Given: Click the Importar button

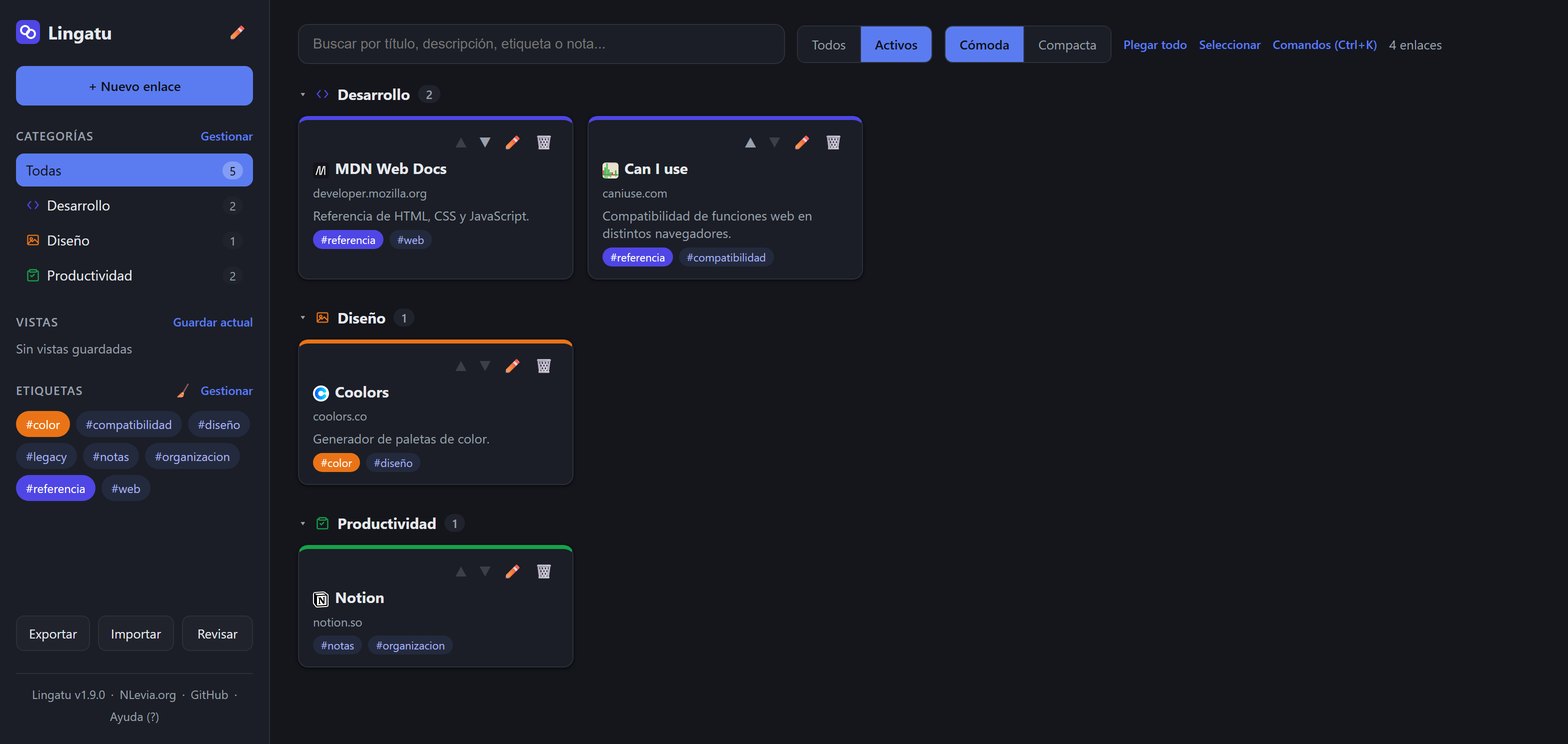Looking at the screenshot, I should (x=136, y=634).
